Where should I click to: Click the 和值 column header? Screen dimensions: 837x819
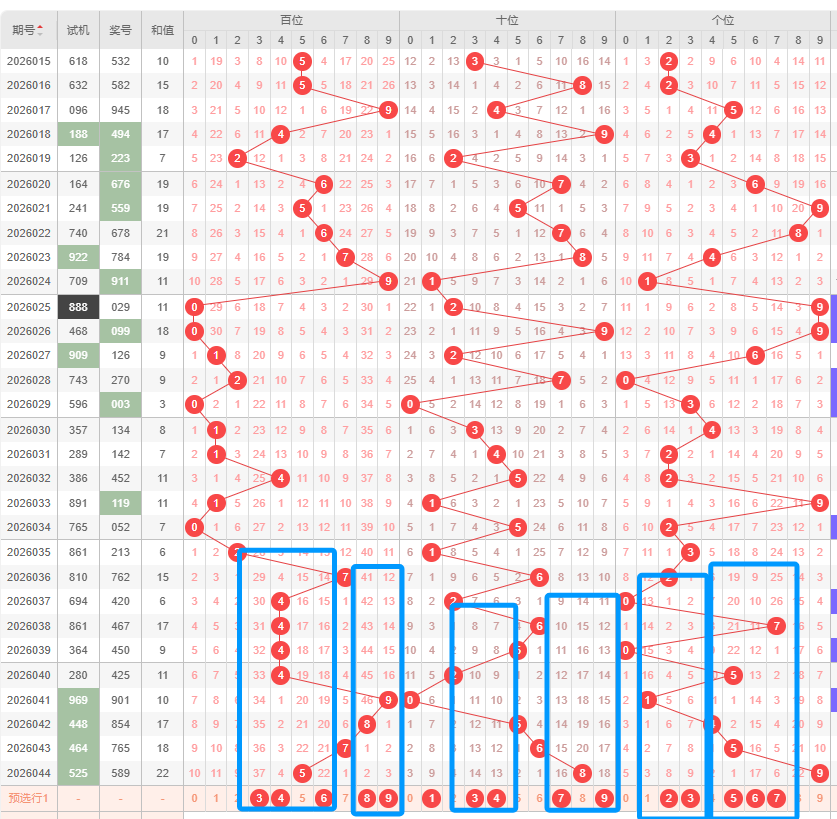pos(162,29)
